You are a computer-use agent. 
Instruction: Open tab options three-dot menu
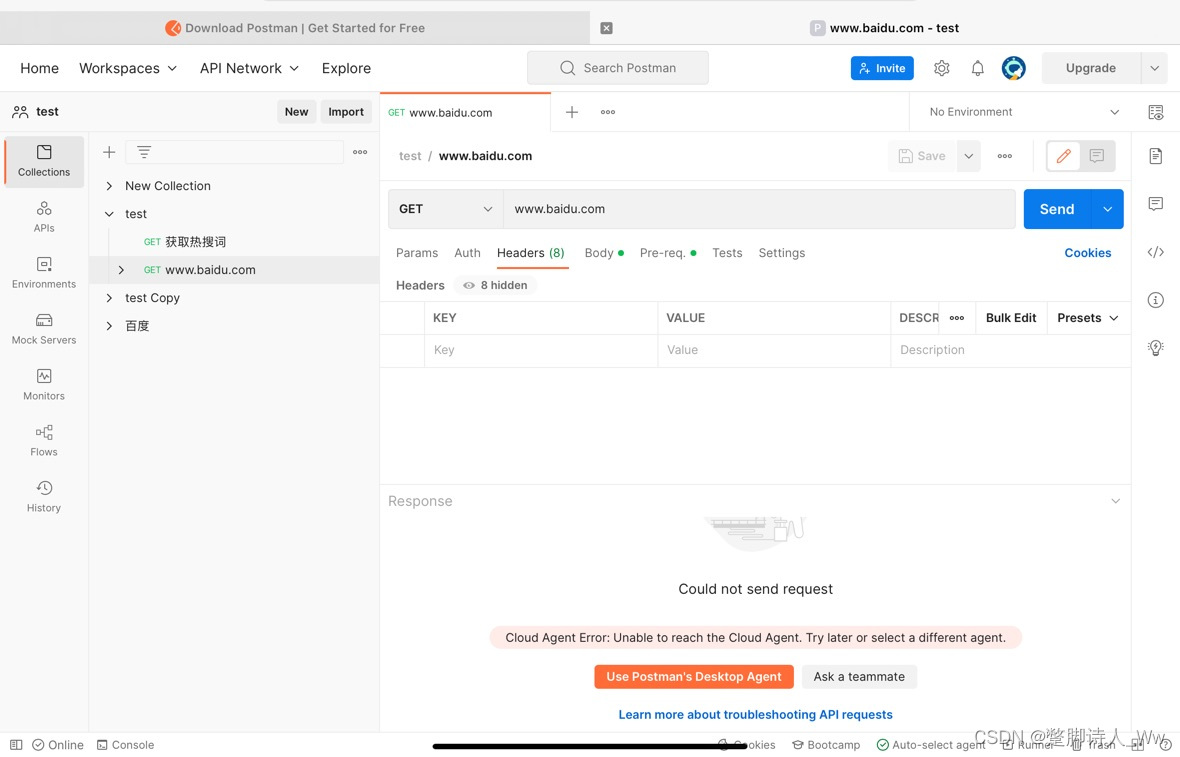coord(608,112)
